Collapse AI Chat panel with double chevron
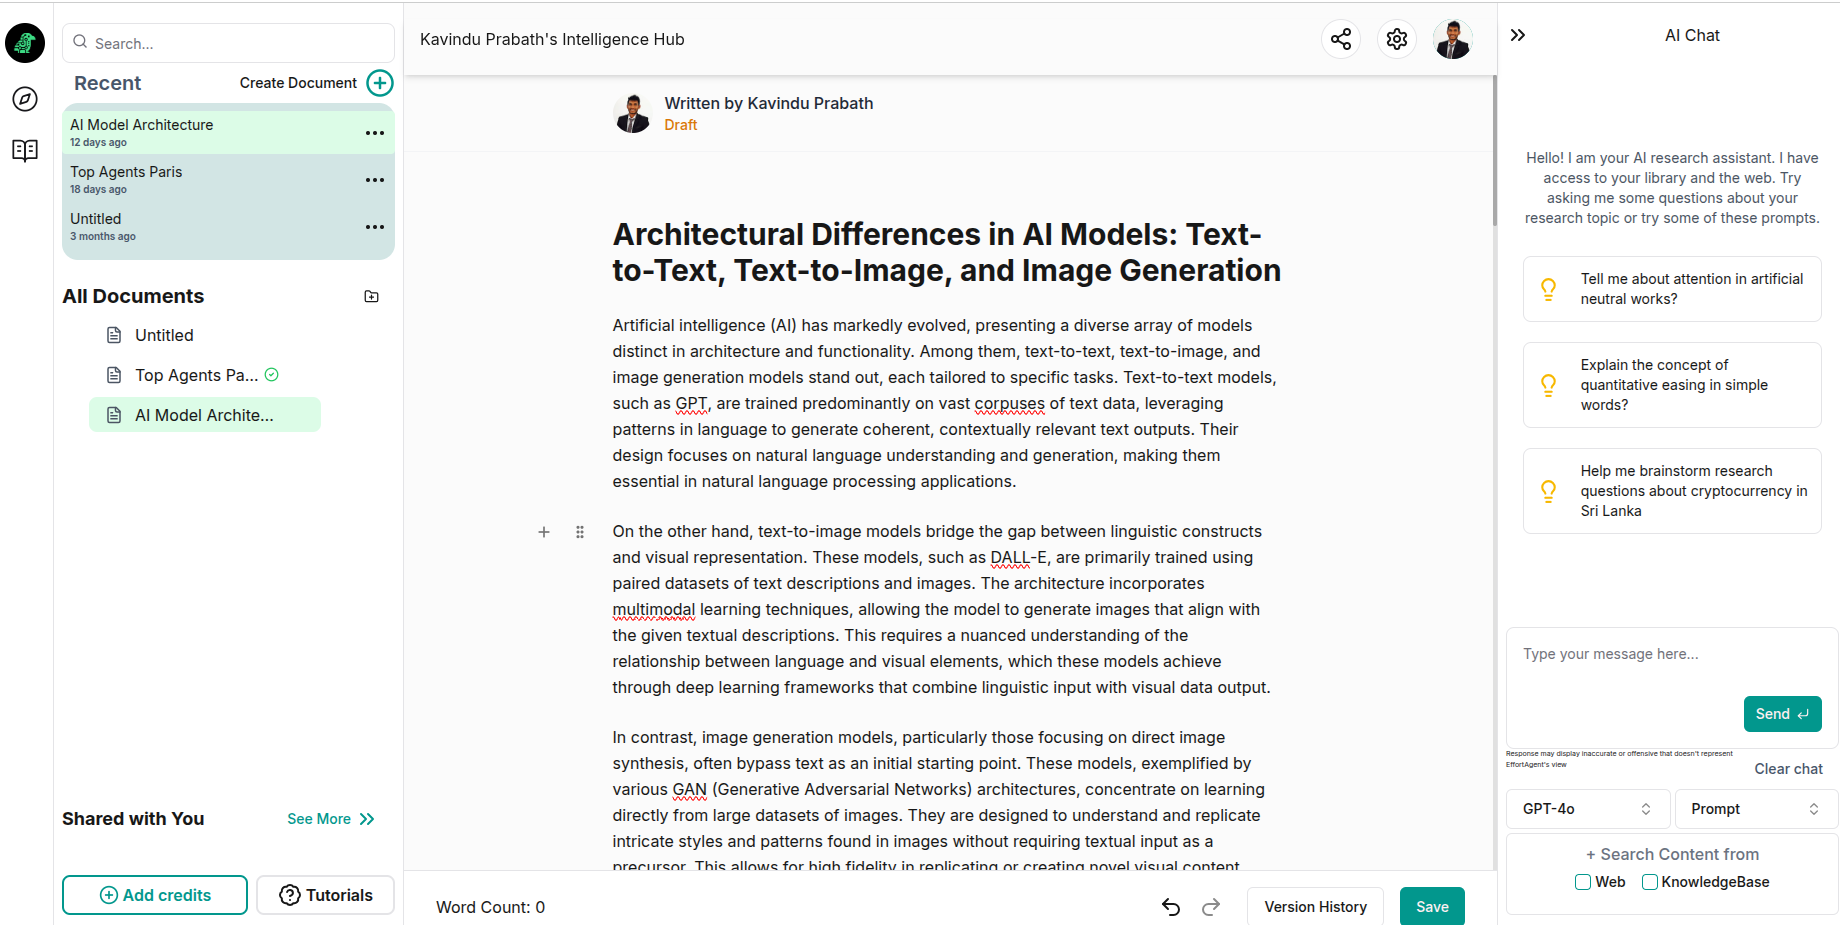1840x925 pixels. point(1518,35)
